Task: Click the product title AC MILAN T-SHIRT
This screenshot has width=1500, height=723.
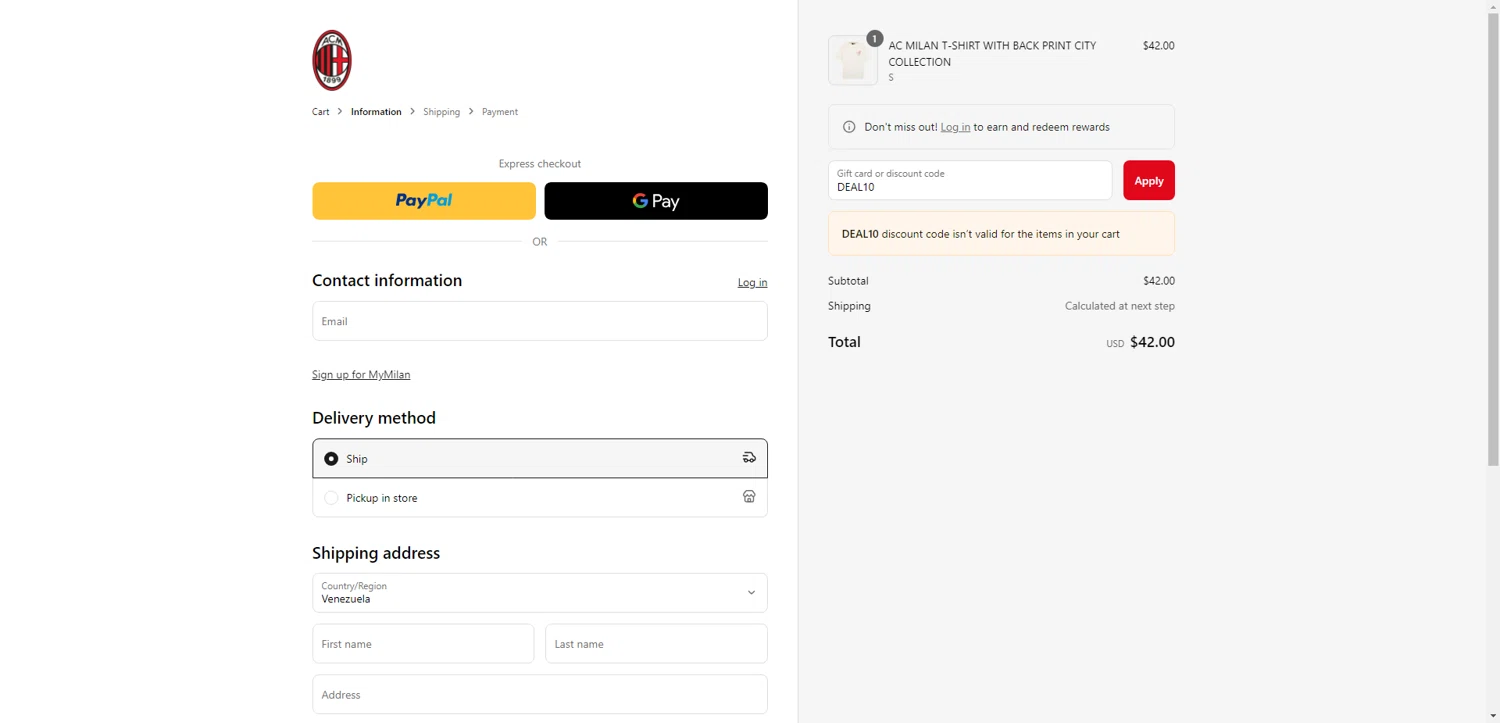Action: 992,54
